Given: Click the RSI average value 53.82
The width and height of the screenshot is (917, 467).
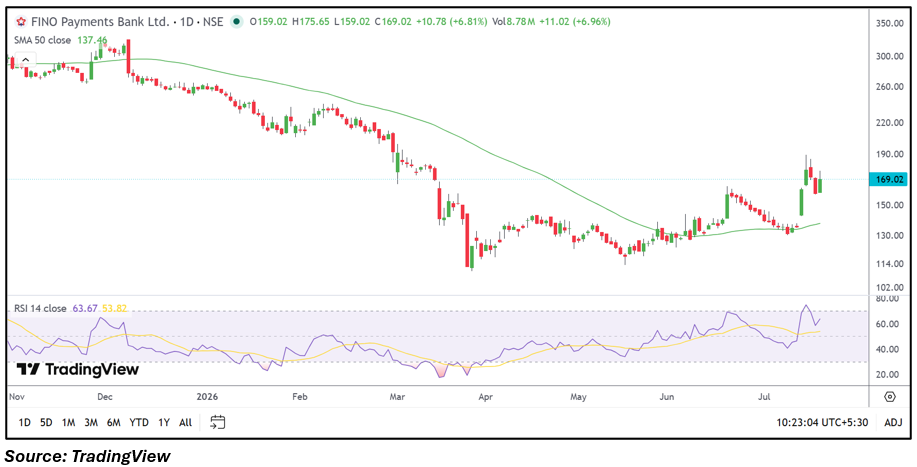Looking at the screenshot, I should click(114, 308).
